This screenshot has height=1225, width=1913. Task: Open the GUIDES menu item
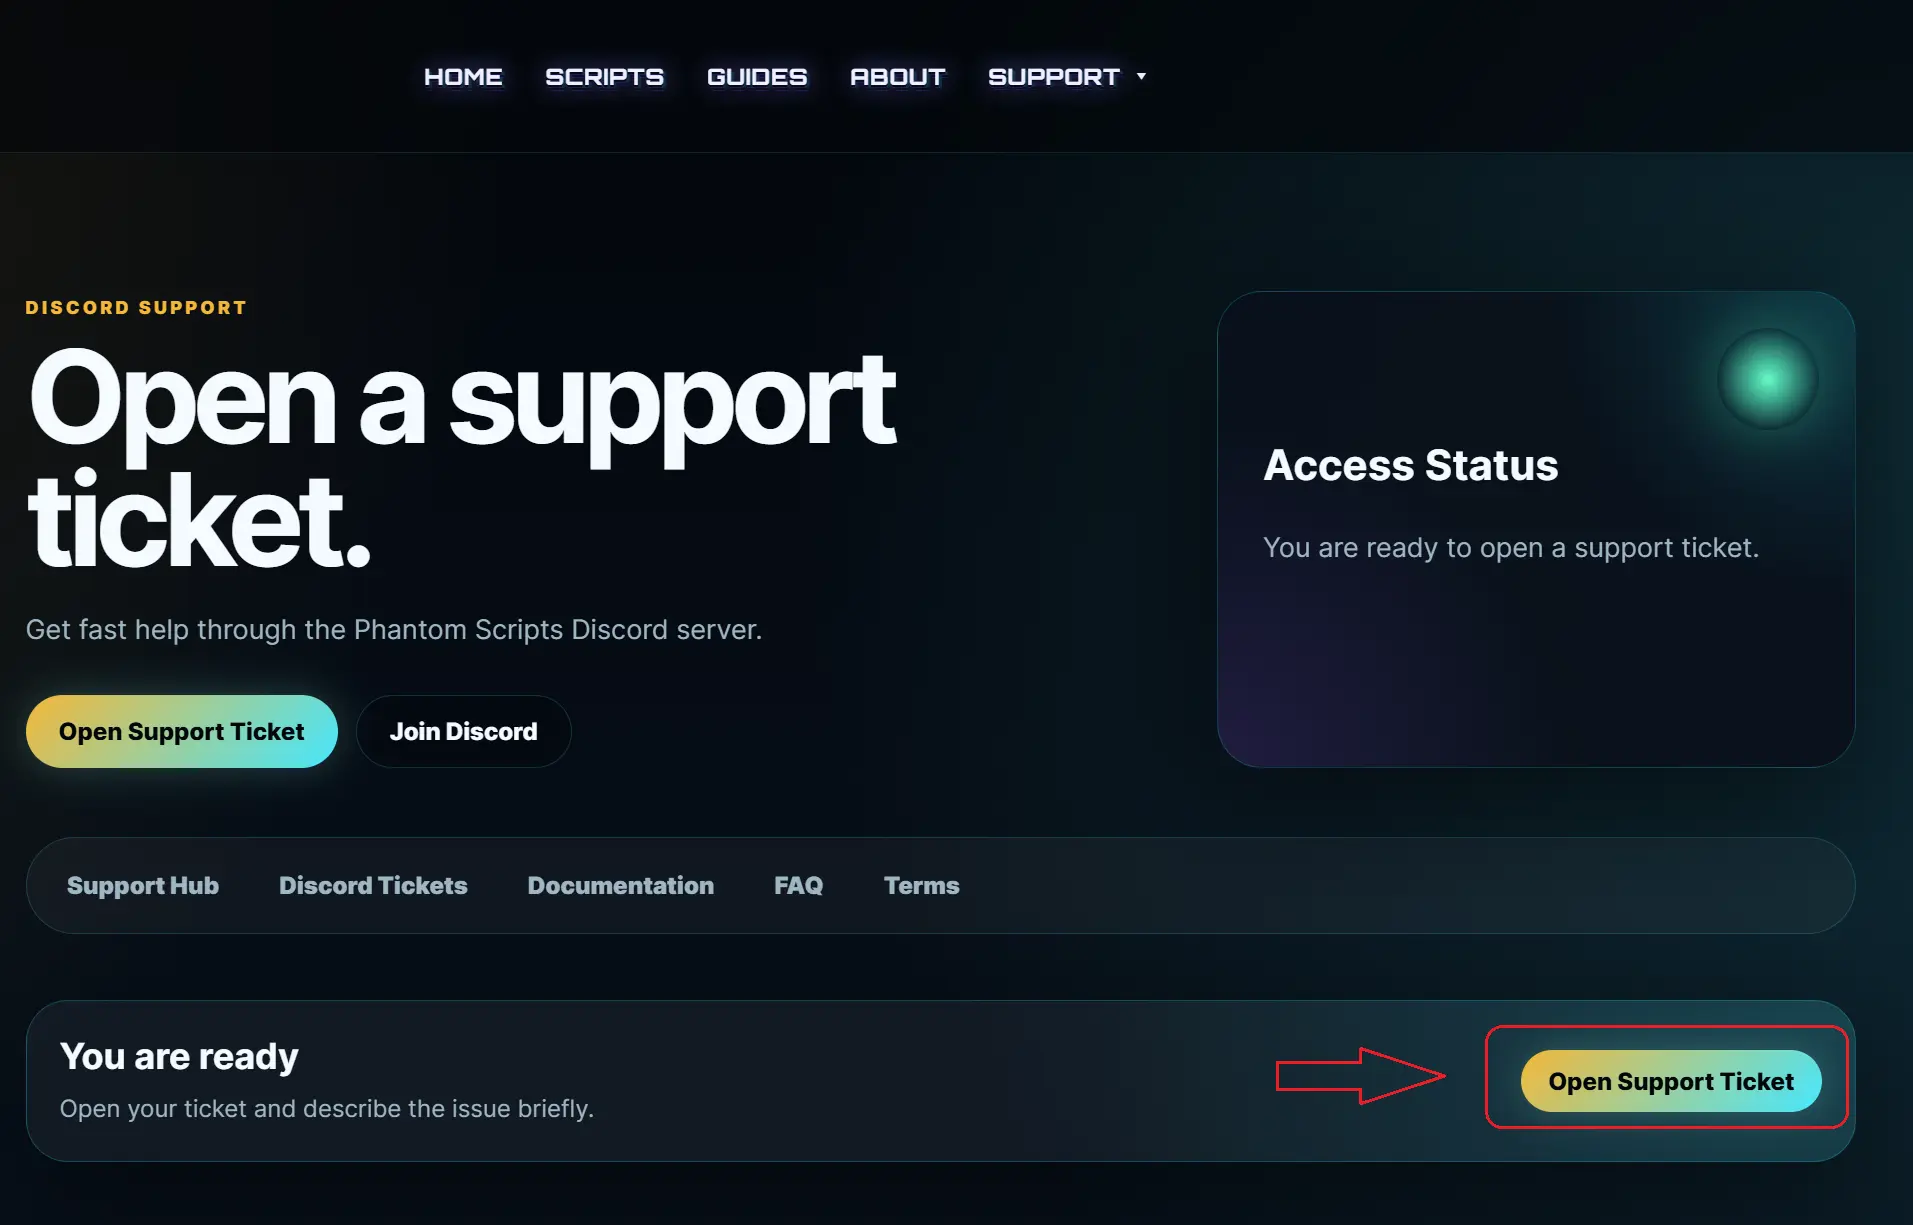click(x=757, y=77)
